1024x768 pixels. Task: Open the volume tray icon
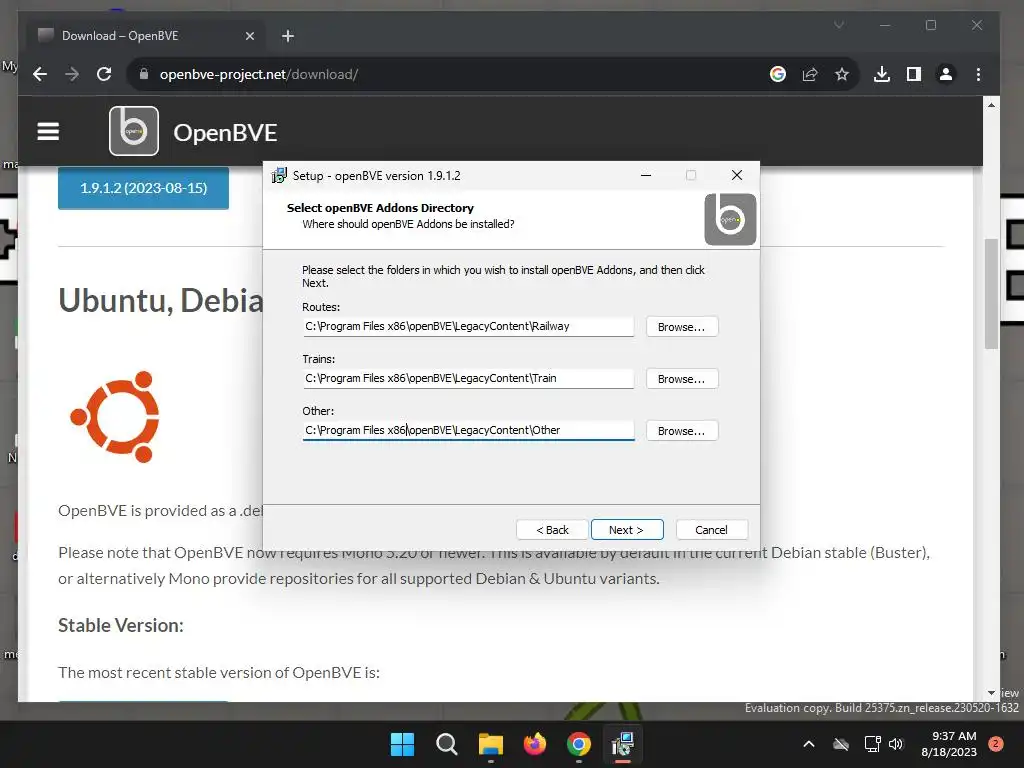[896, 744]
